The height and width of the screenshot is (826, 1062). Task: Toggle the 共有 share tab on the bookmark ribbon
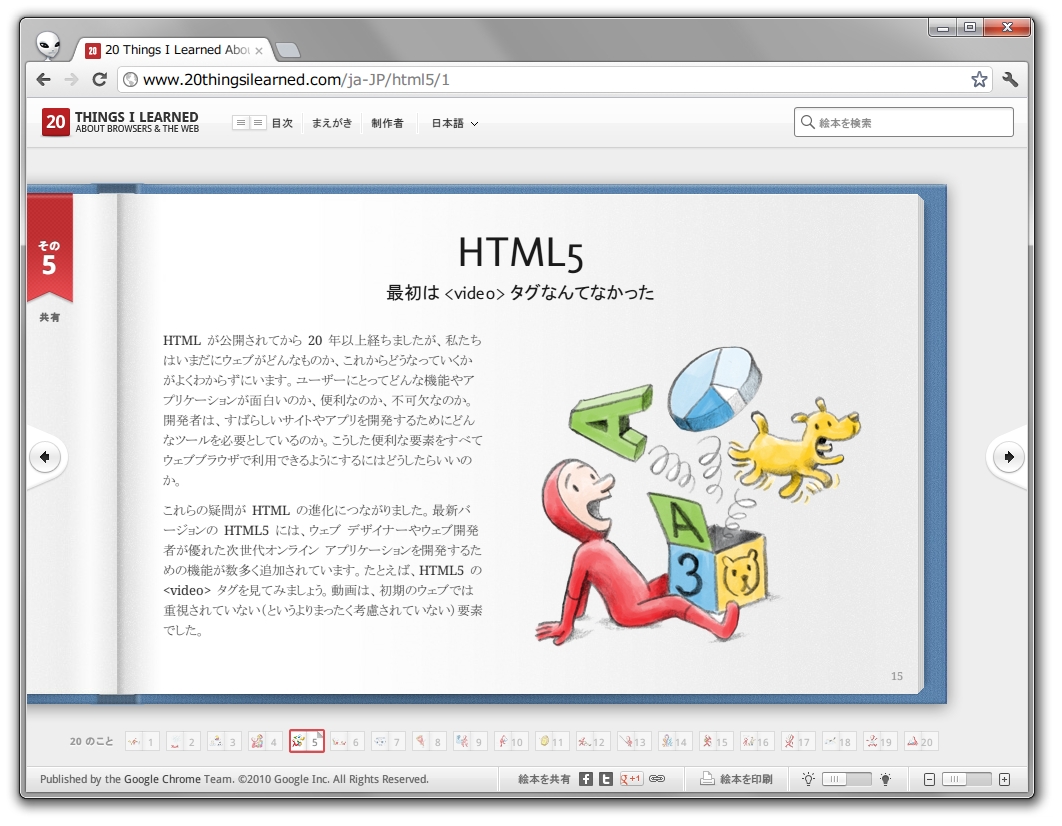tap(49, 318)
